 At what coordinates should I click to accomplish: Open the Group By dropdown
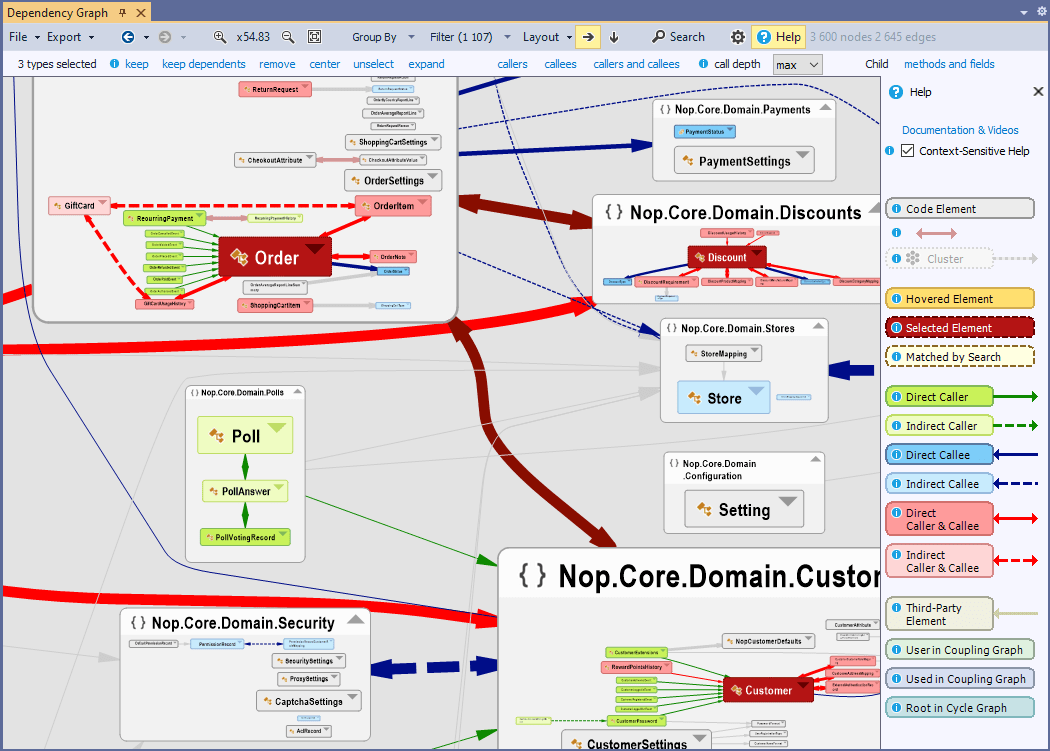coord(382,37)
